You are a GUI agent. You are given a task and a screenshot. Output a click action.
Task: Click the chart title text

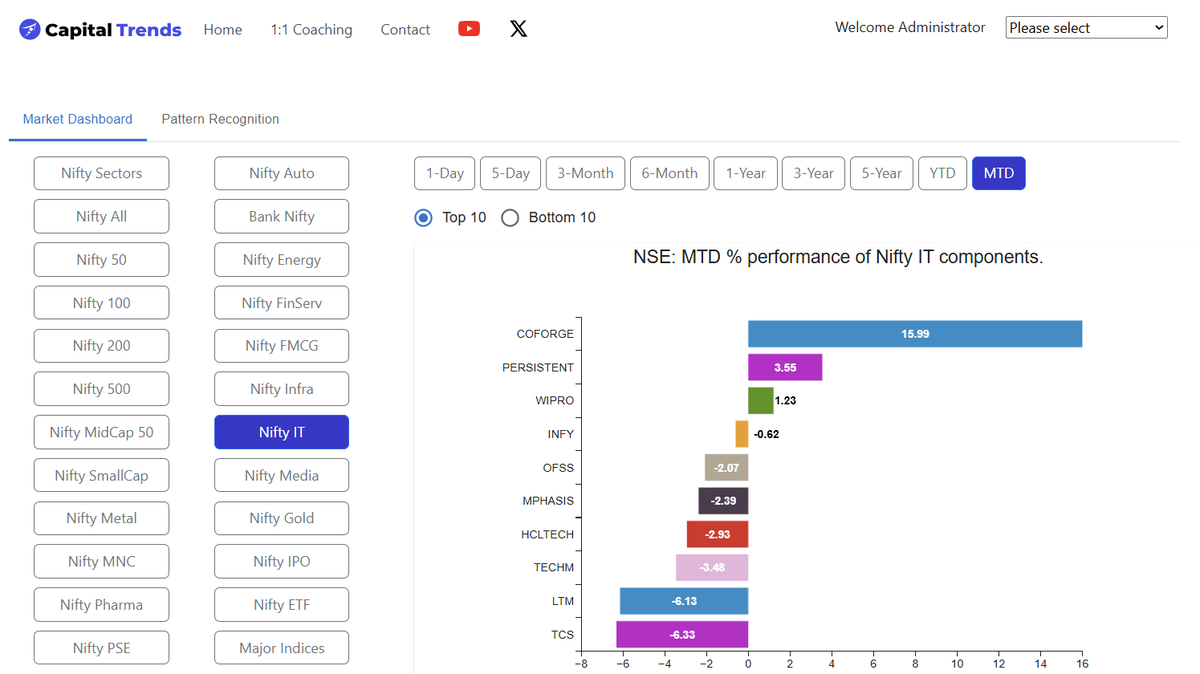click(x=838, y=257)
